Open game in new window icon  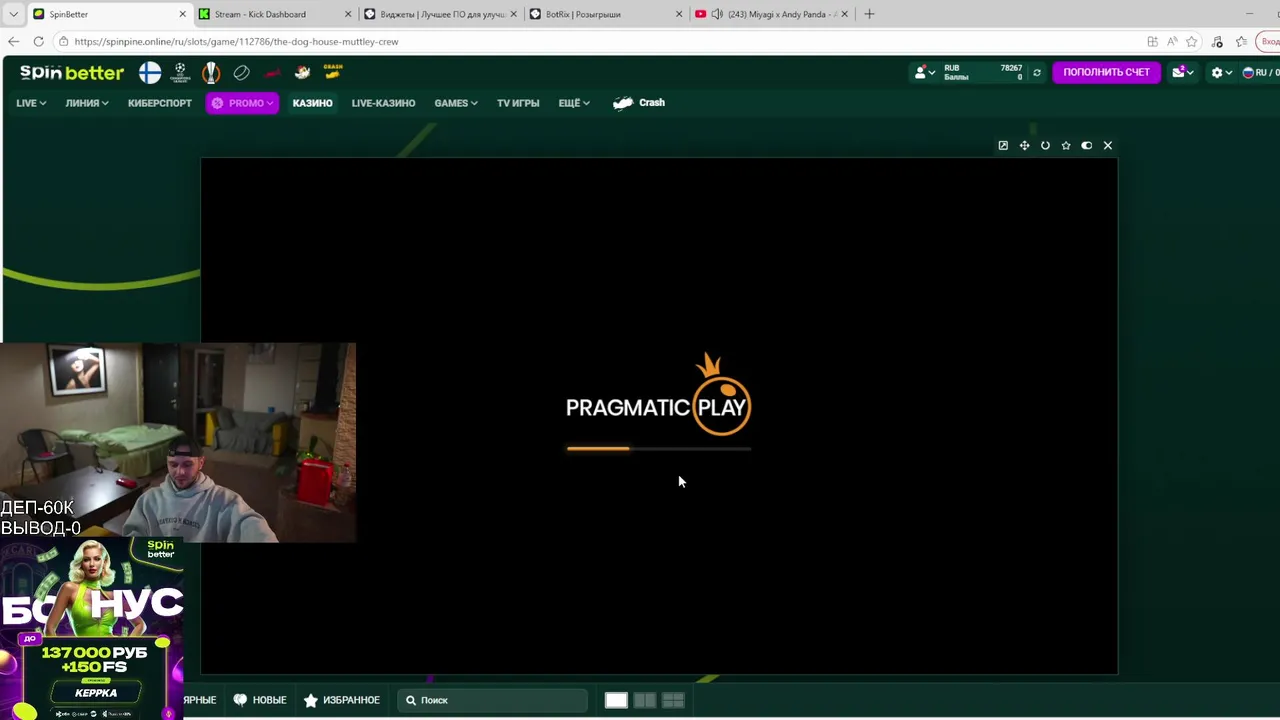(1003, 146)
